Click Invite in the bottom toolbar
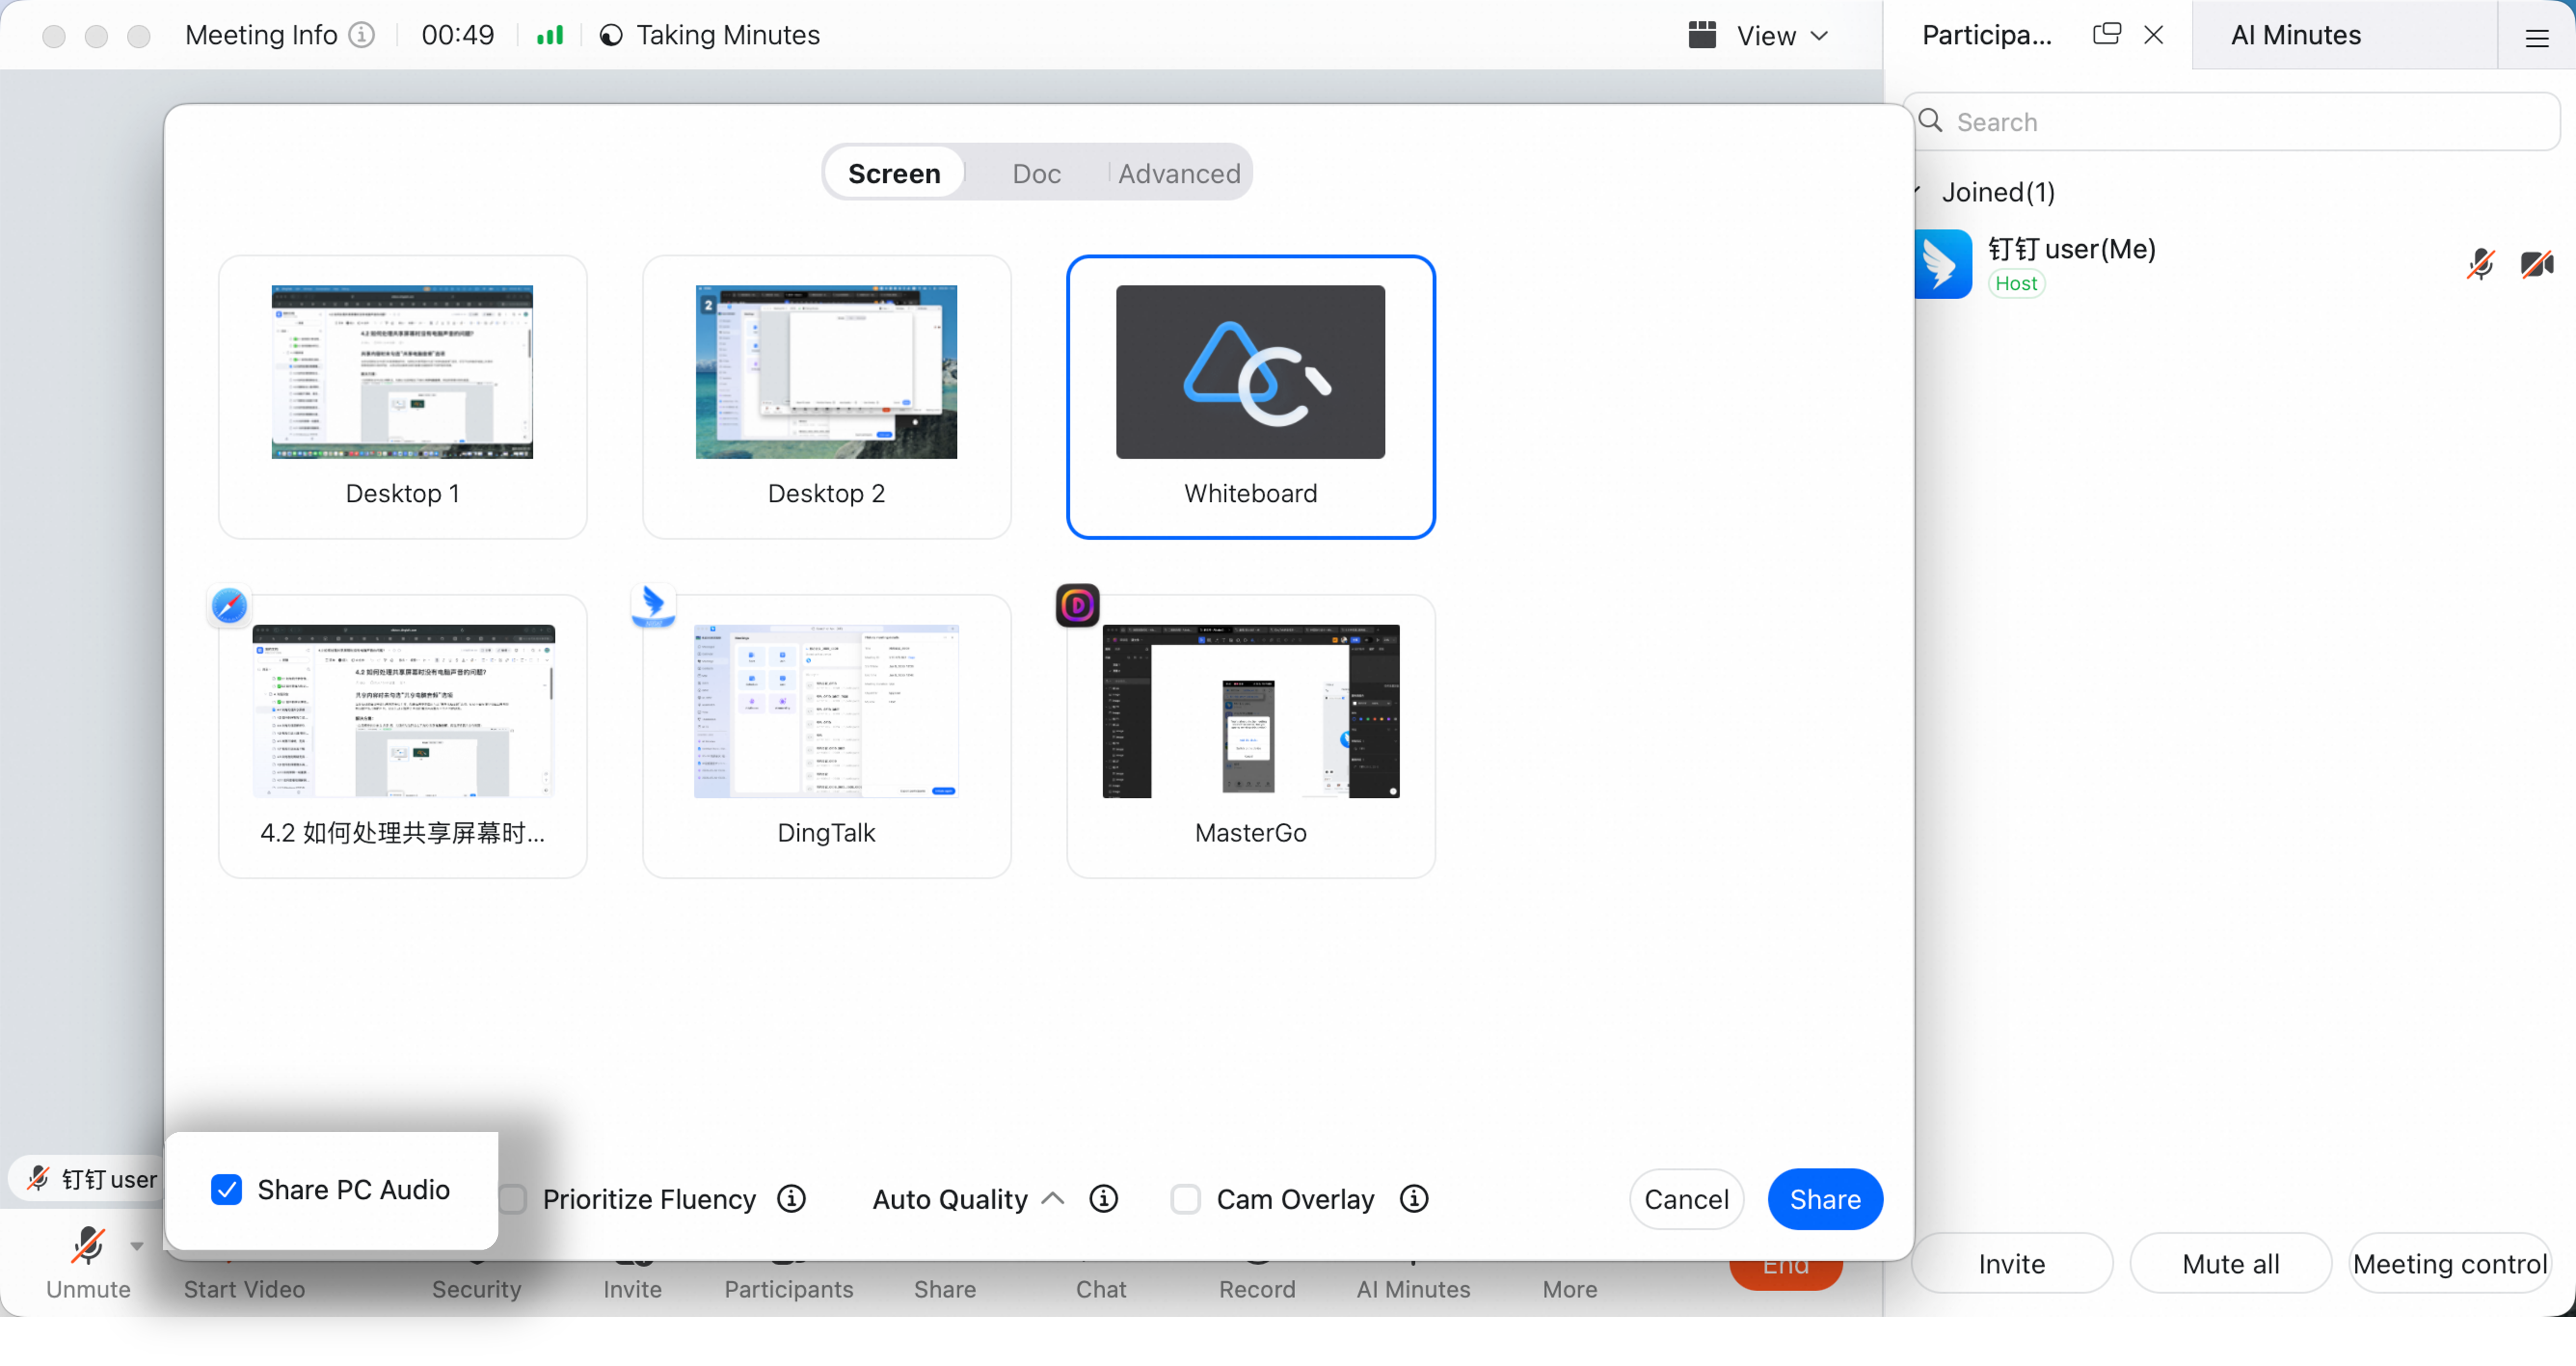Viewport: 2576px width, 1366px height. coord(632,1289)
